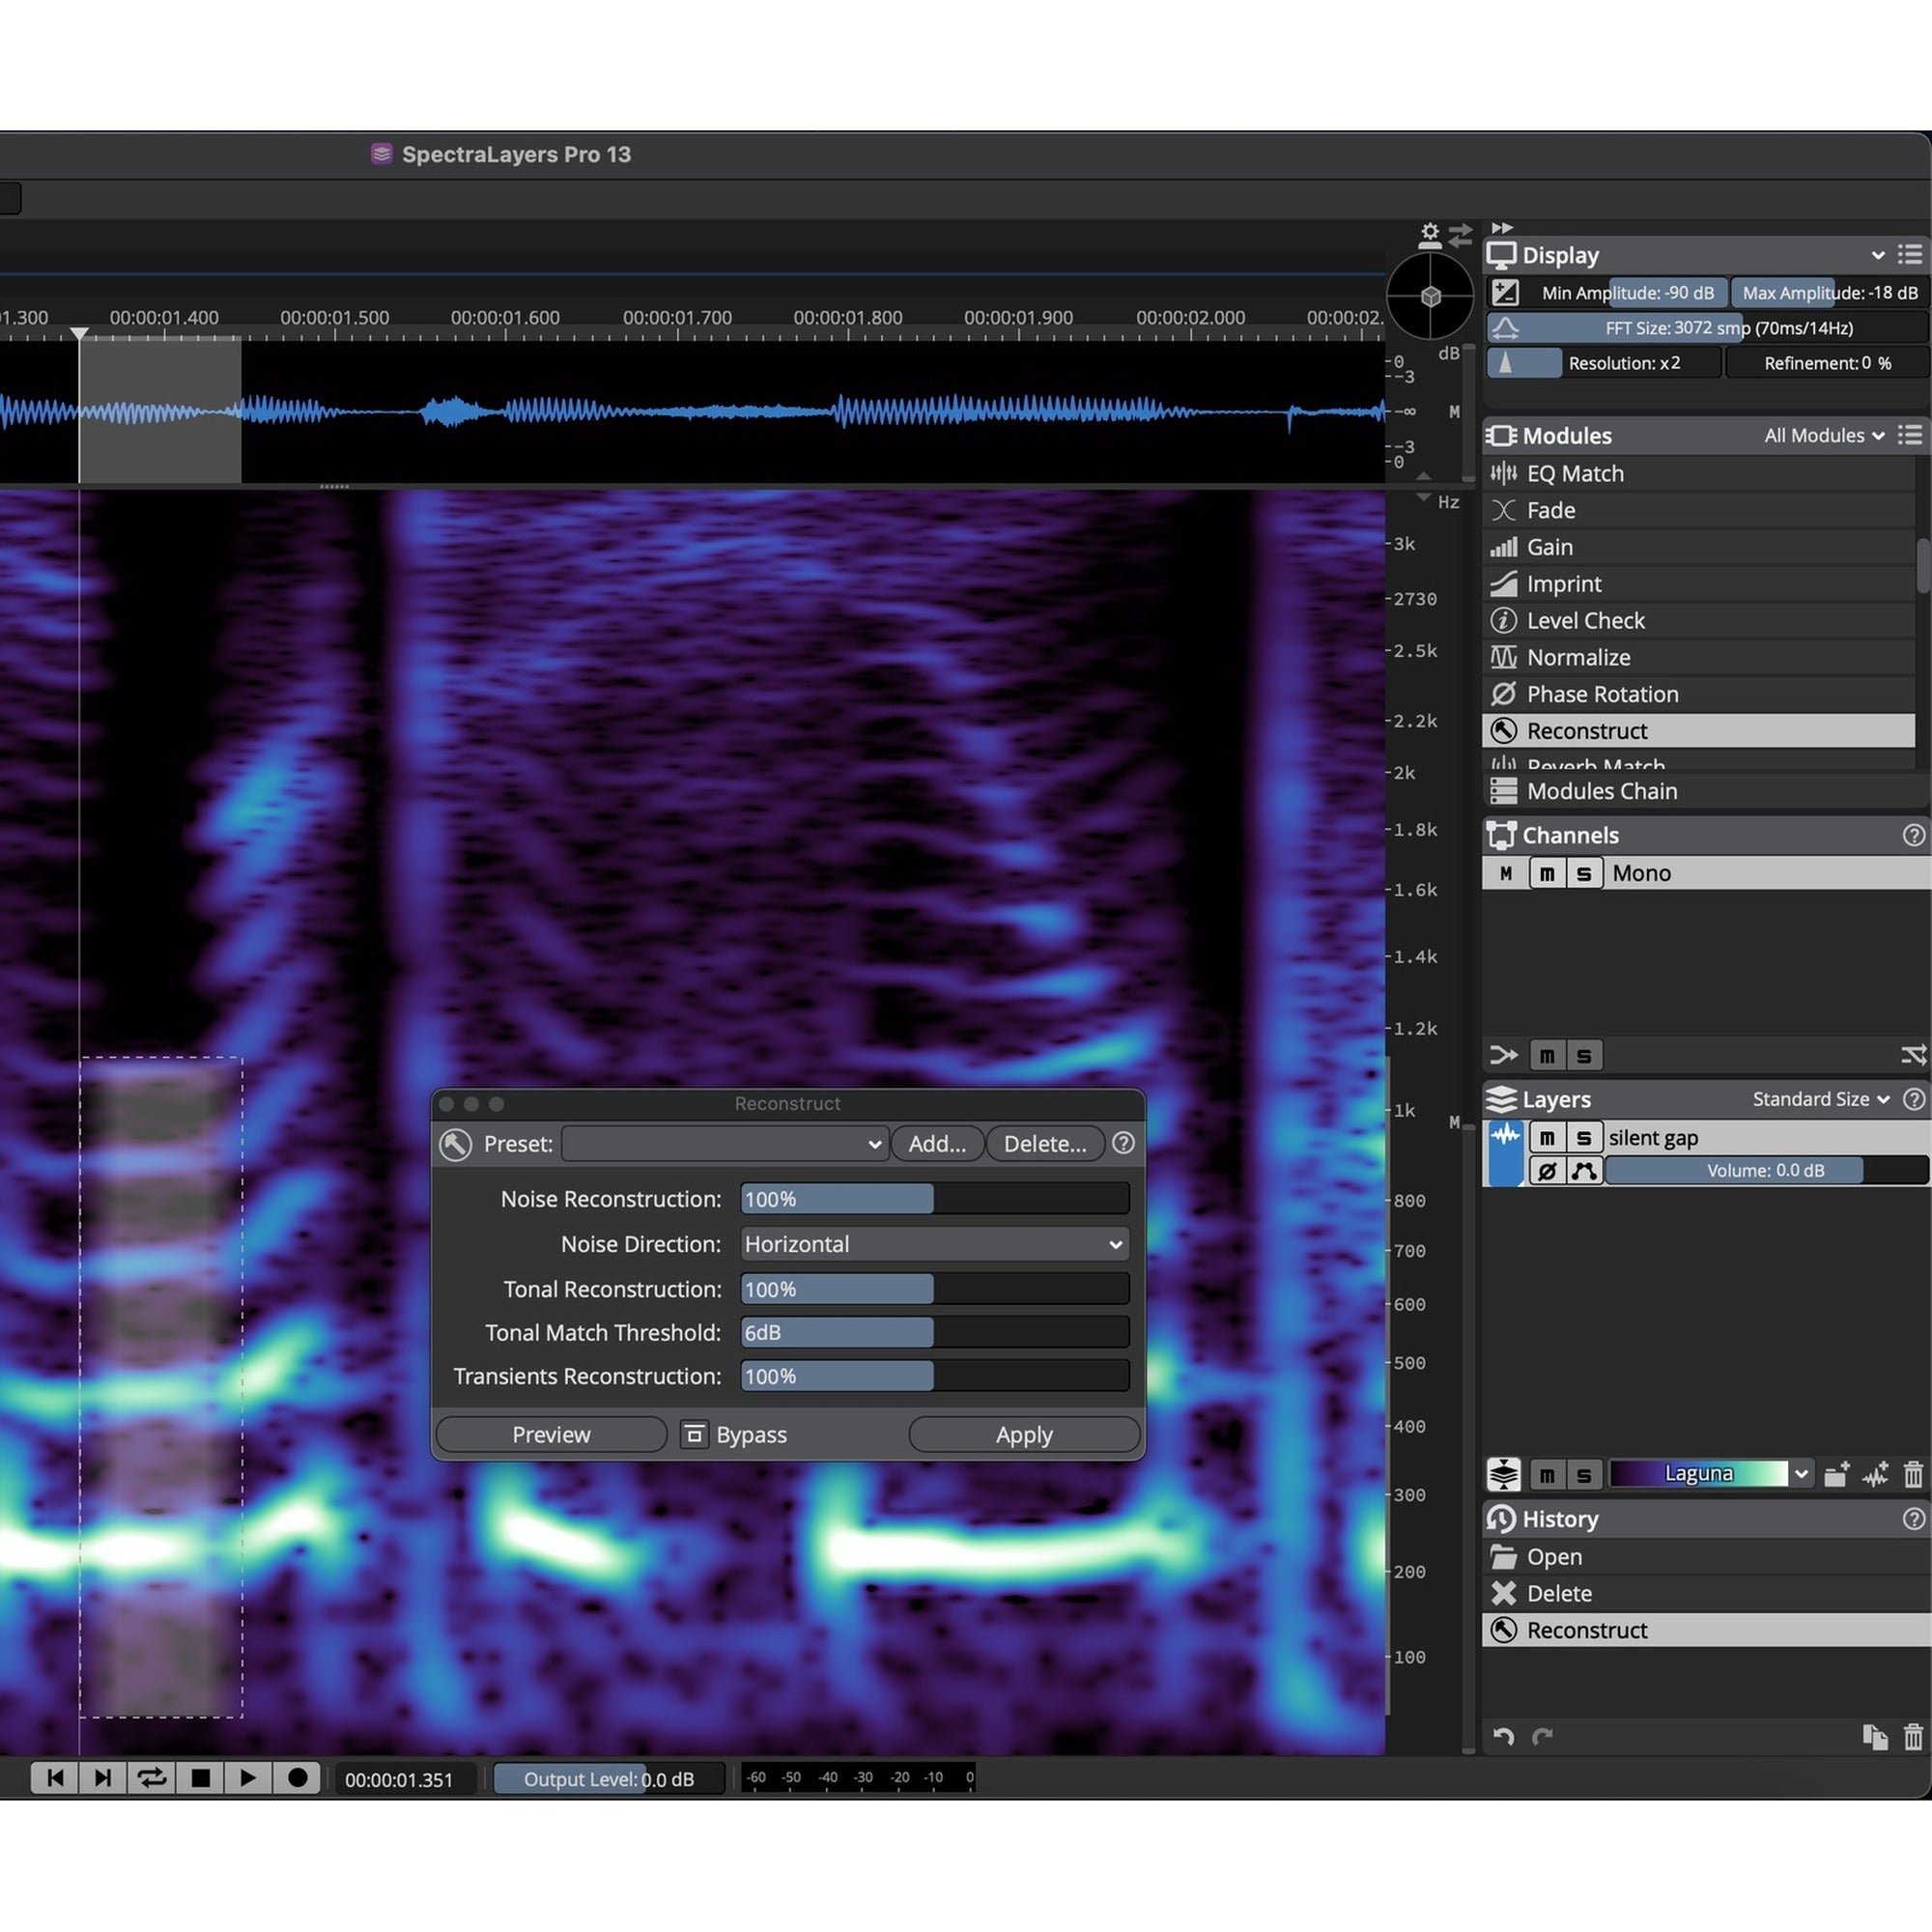Screen dimensions: 1932x1932
Task: Click the Resolution x2 field
Action: point(1604,363)
